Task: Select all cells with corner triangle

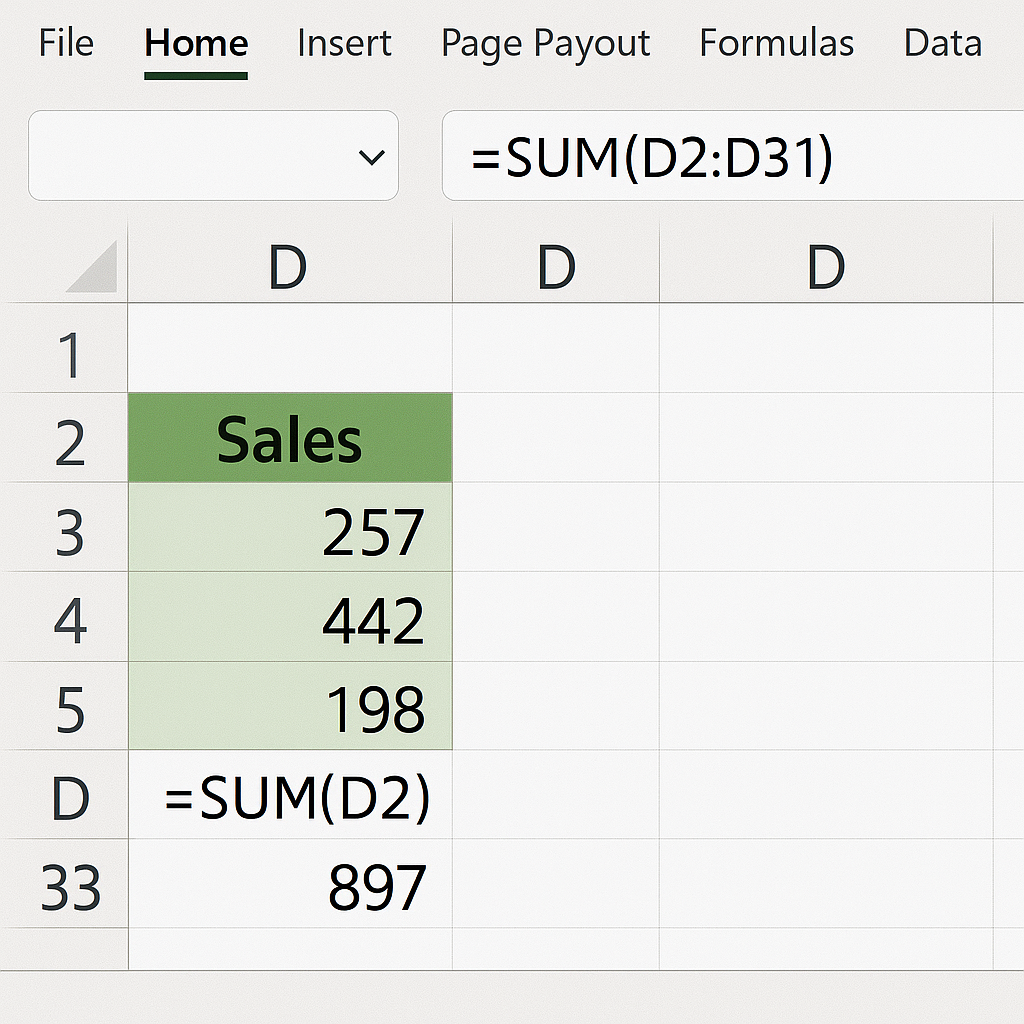Action: (x=91, y=266)
